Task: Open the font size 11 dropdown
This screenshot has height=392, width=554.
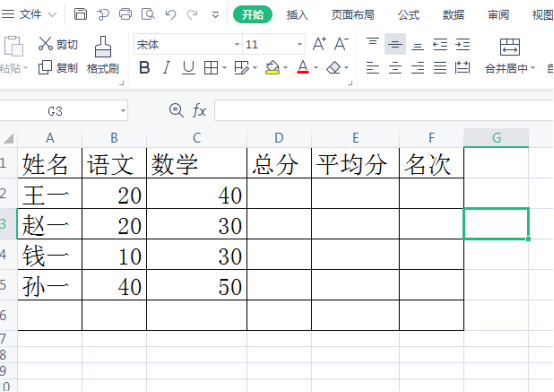Action: click(300, 45)
